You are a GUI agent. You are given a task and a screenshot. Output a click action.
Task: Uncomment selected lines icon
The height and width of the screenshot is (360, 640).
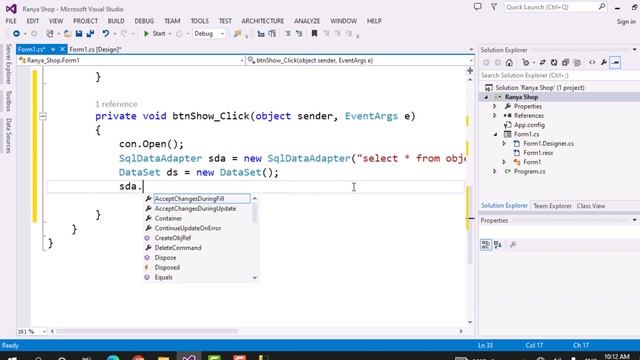(299, 34)
